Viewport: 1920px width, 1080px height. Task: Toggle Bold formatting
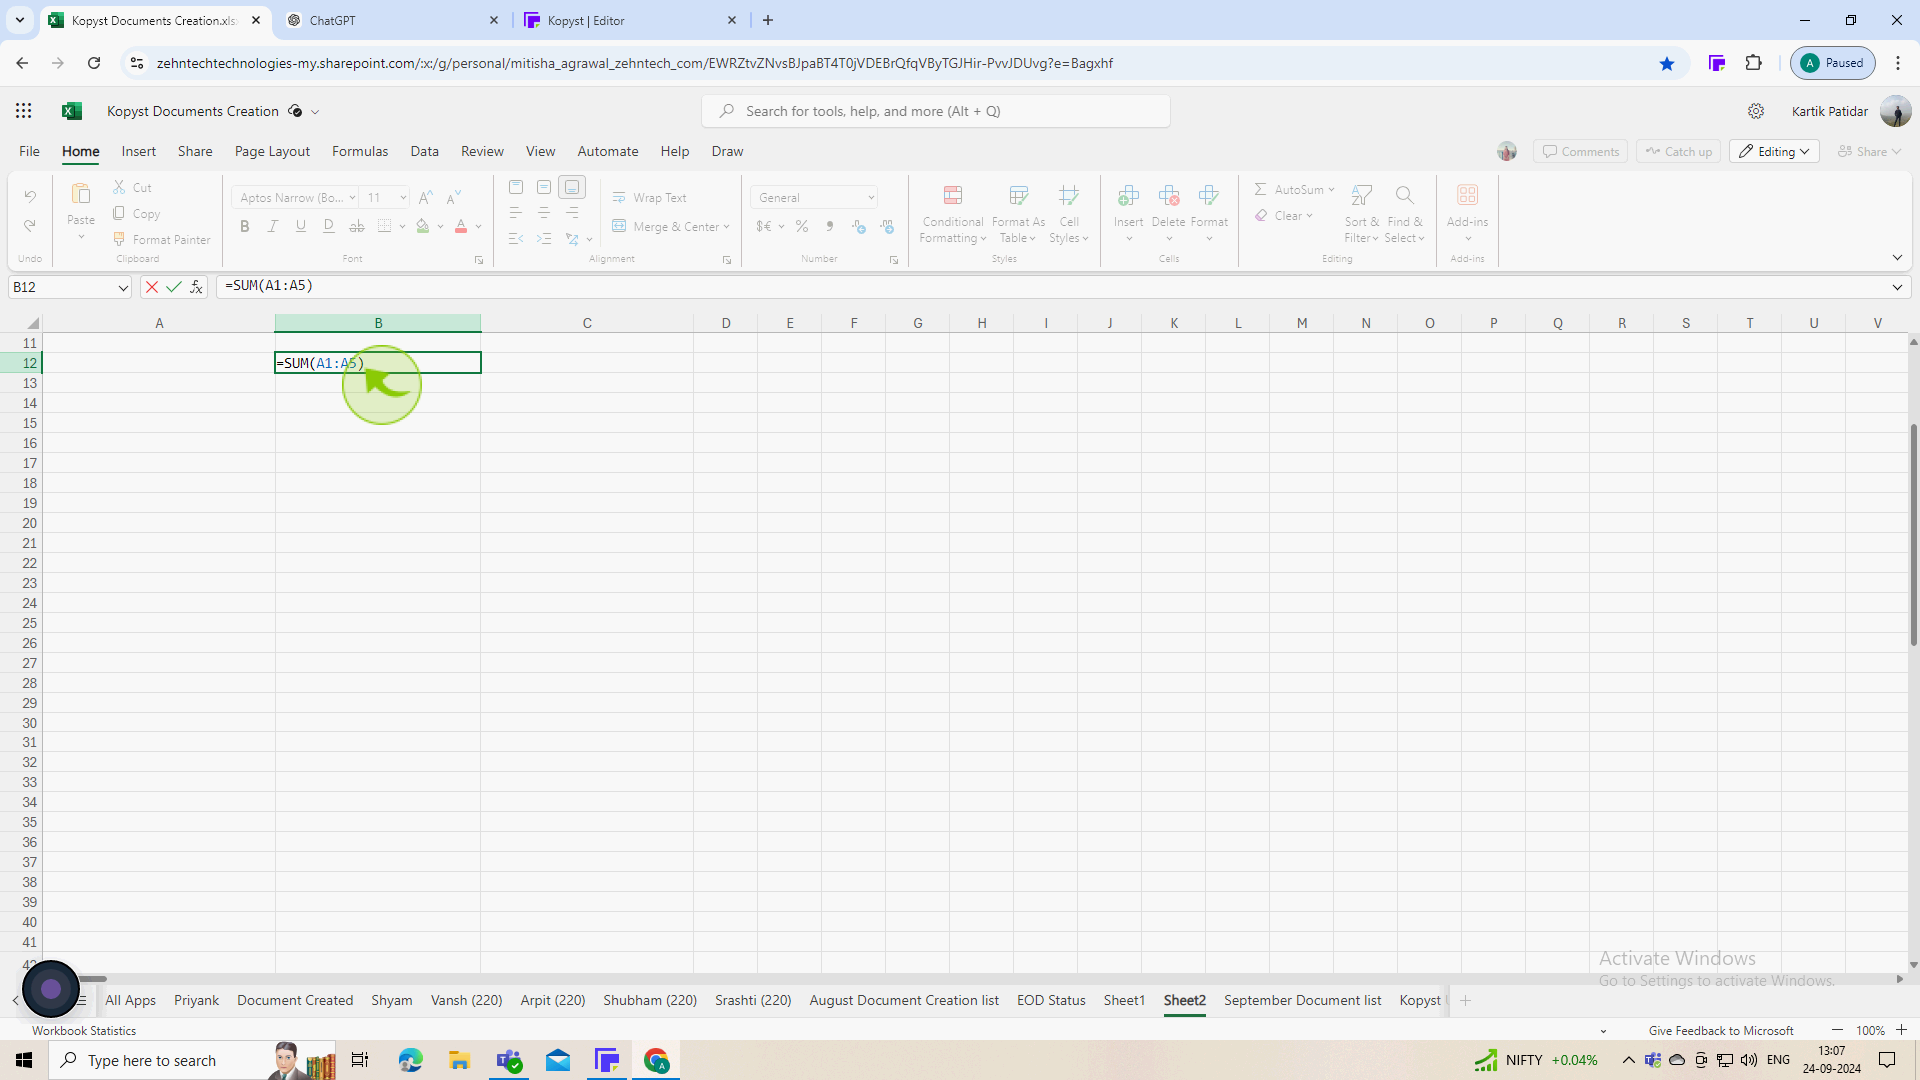[x=244, y=227]
